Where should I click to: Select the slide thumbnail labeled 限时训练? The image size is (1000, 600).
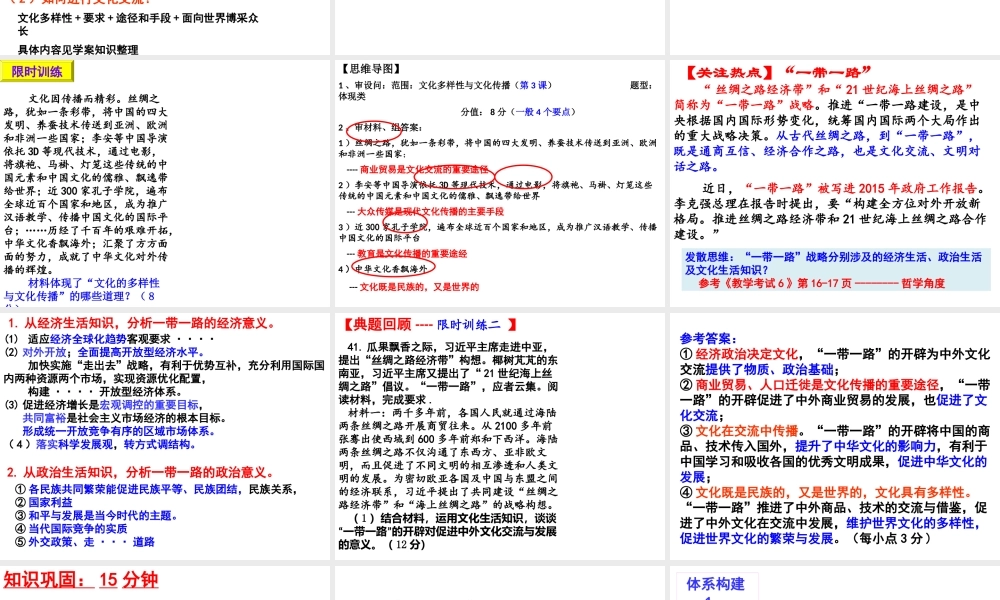point(165,183)
